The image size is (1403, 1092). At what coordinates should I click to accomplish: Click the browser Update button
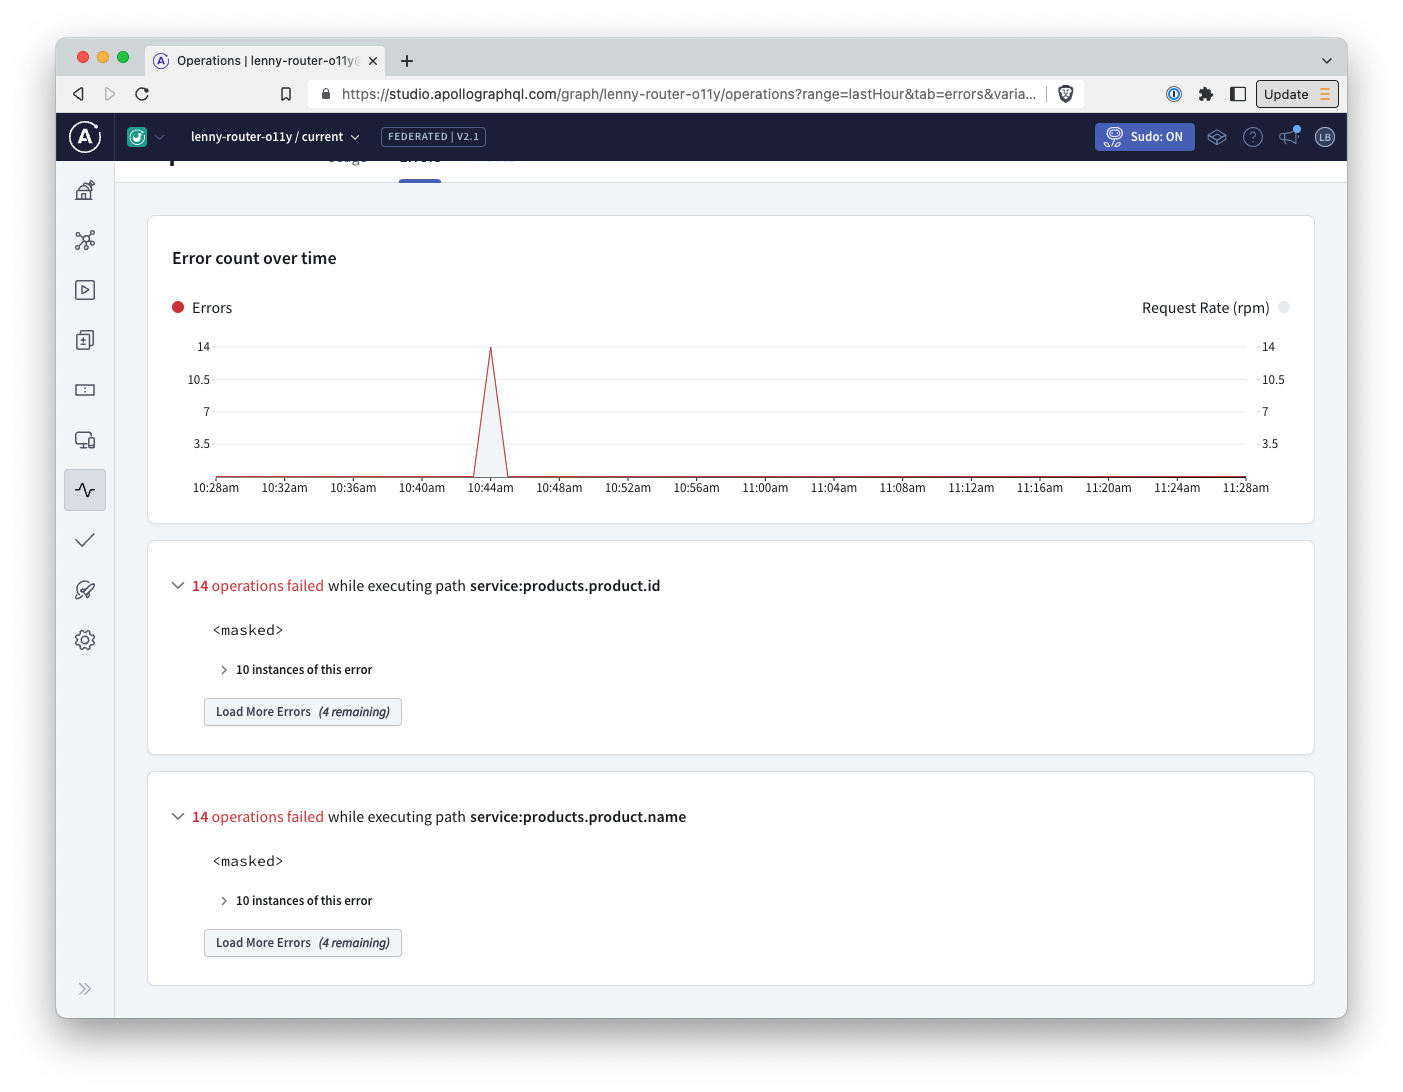pyautogui.click(x=1297, y=94)
